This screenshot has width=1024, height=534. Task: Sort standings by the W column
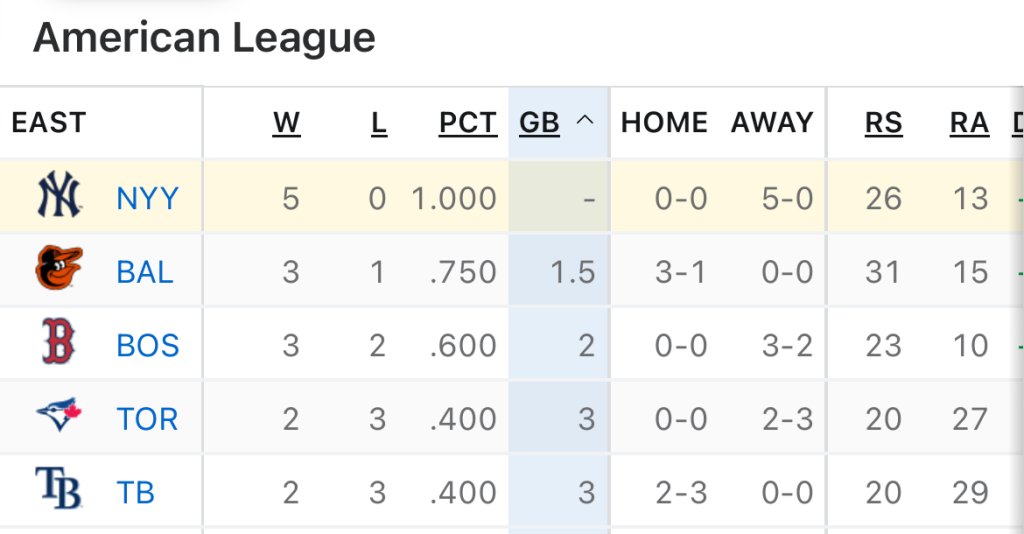click(287, 123)
